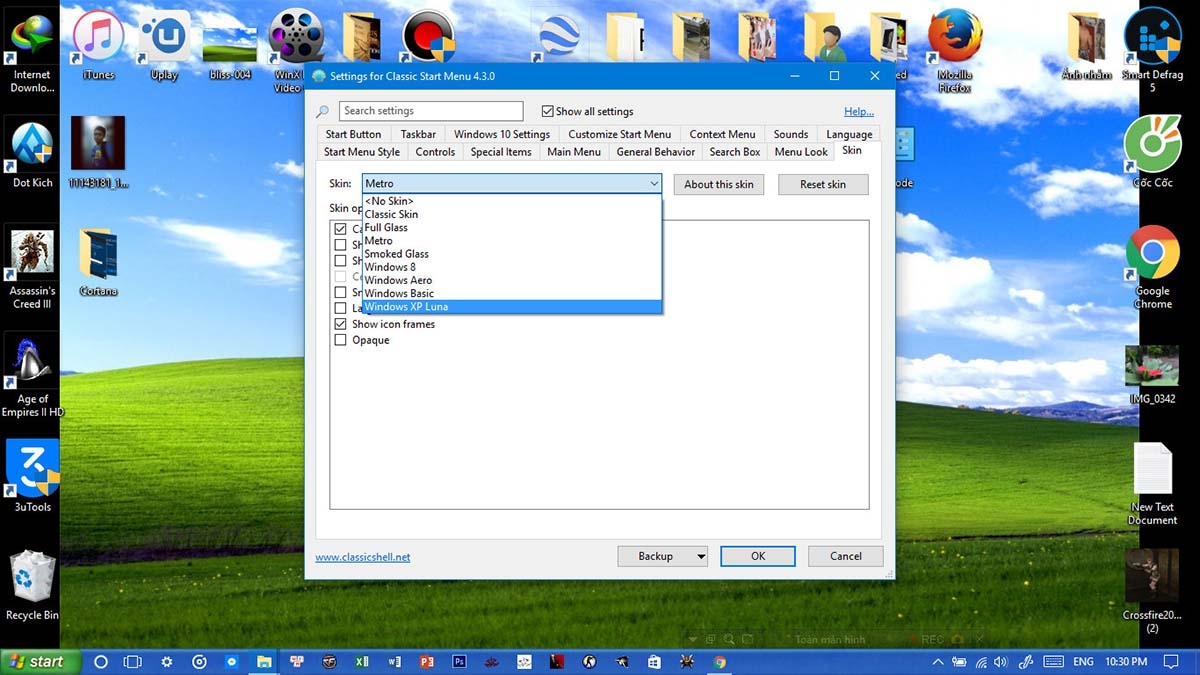
Task: Open the 10:30 PM clock in taskbar
Action: [x=1127, y=662]
